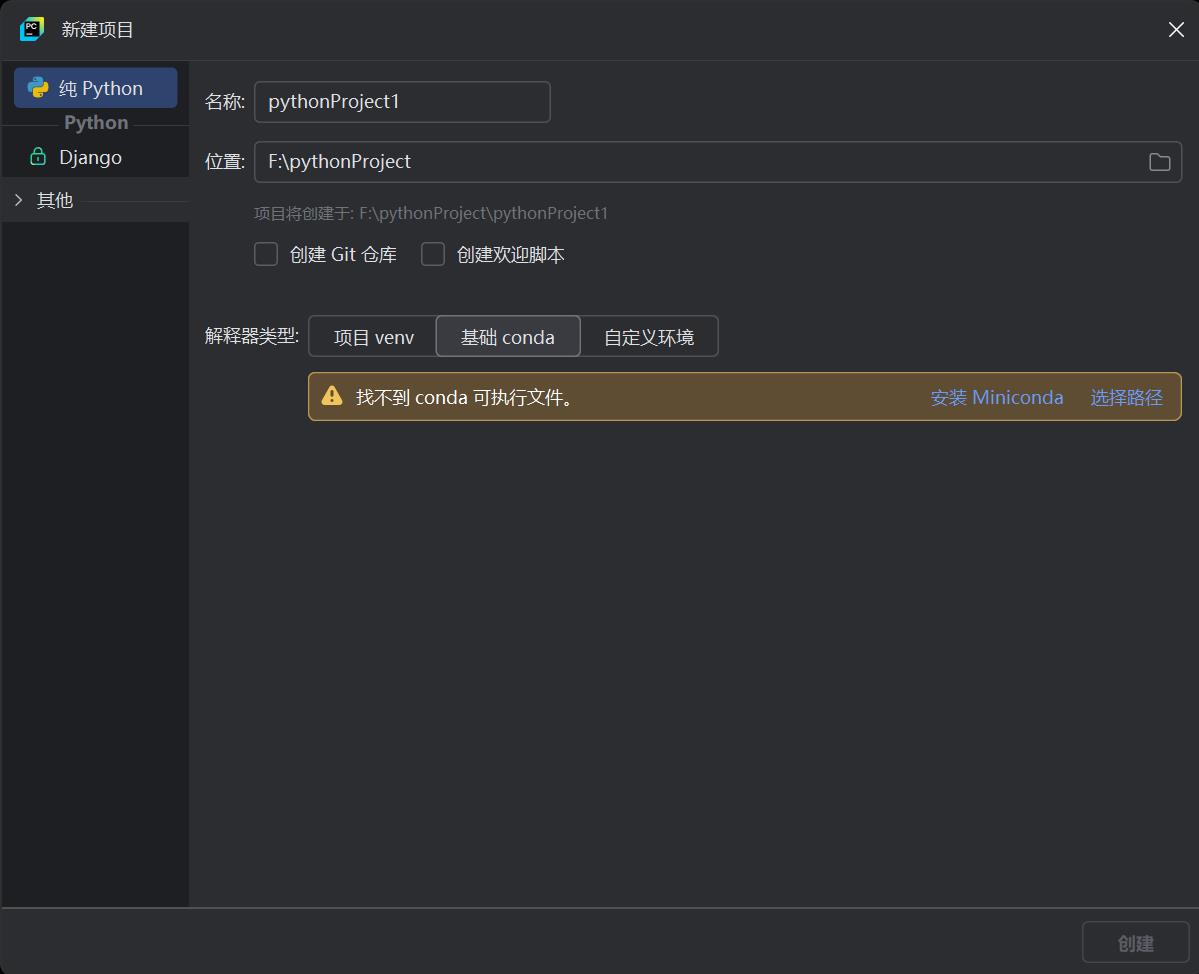Click the 解释器类型 label
The width and height of the screenshot is (1199, 974).
(252, 336)
